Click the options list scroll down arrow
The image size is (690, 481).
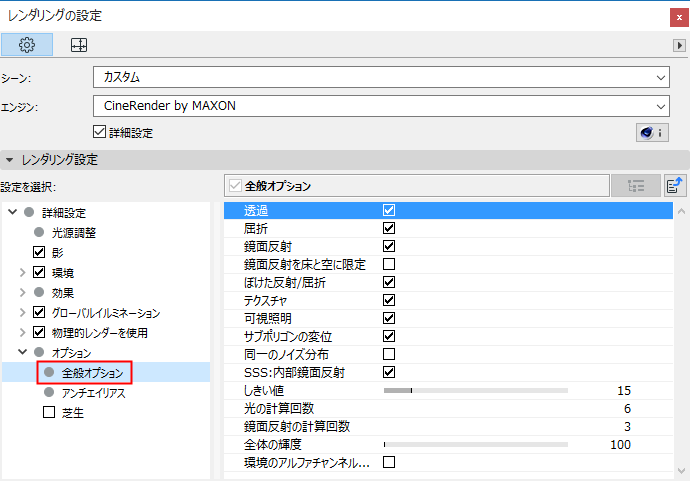681,471
